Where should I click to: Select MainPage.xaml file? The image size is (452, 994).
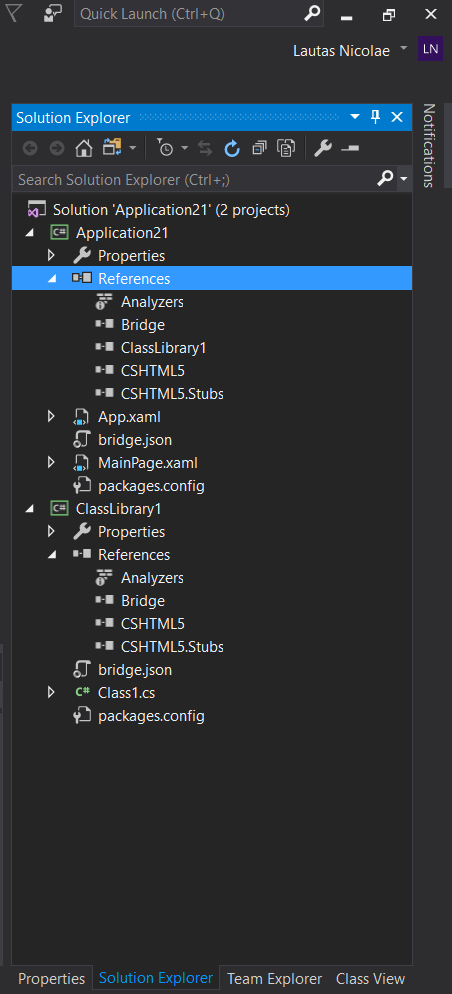148,463
